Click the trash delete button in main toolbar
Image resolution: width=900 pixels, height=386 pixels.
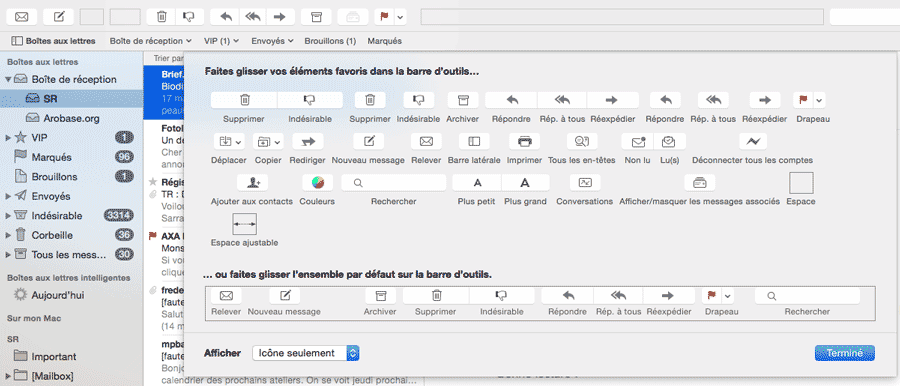[x=161, y=17]
